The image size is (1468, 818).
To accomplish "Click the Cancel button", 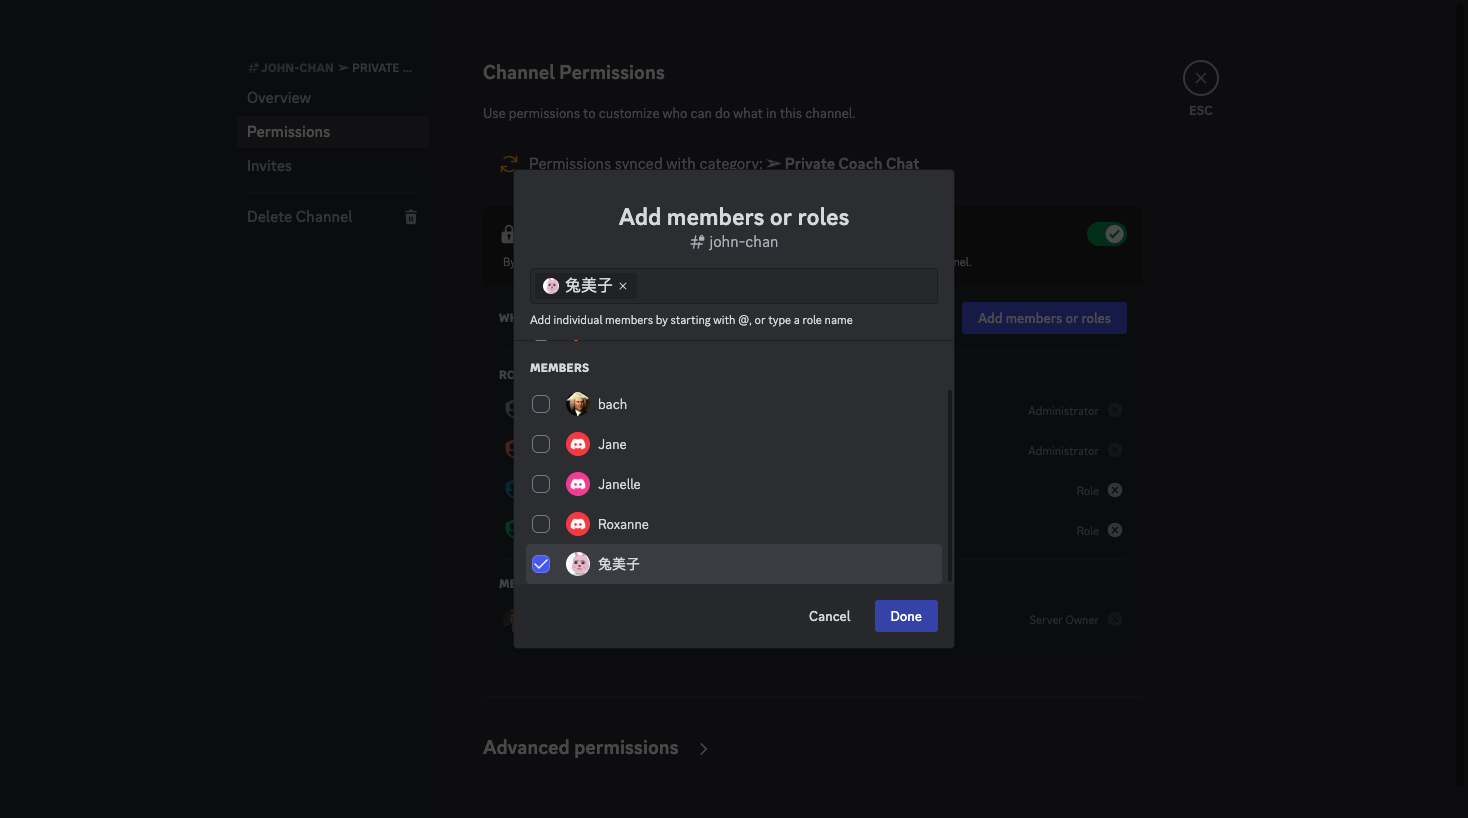I will click(x=830, y=616).
